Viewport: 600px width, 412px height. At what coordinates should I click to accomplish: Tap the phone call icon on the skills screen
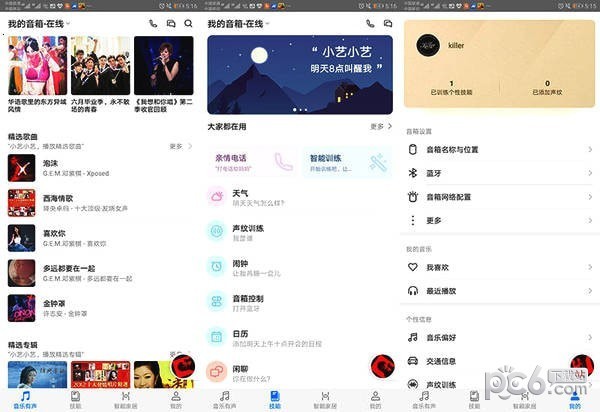pos(370,24)
